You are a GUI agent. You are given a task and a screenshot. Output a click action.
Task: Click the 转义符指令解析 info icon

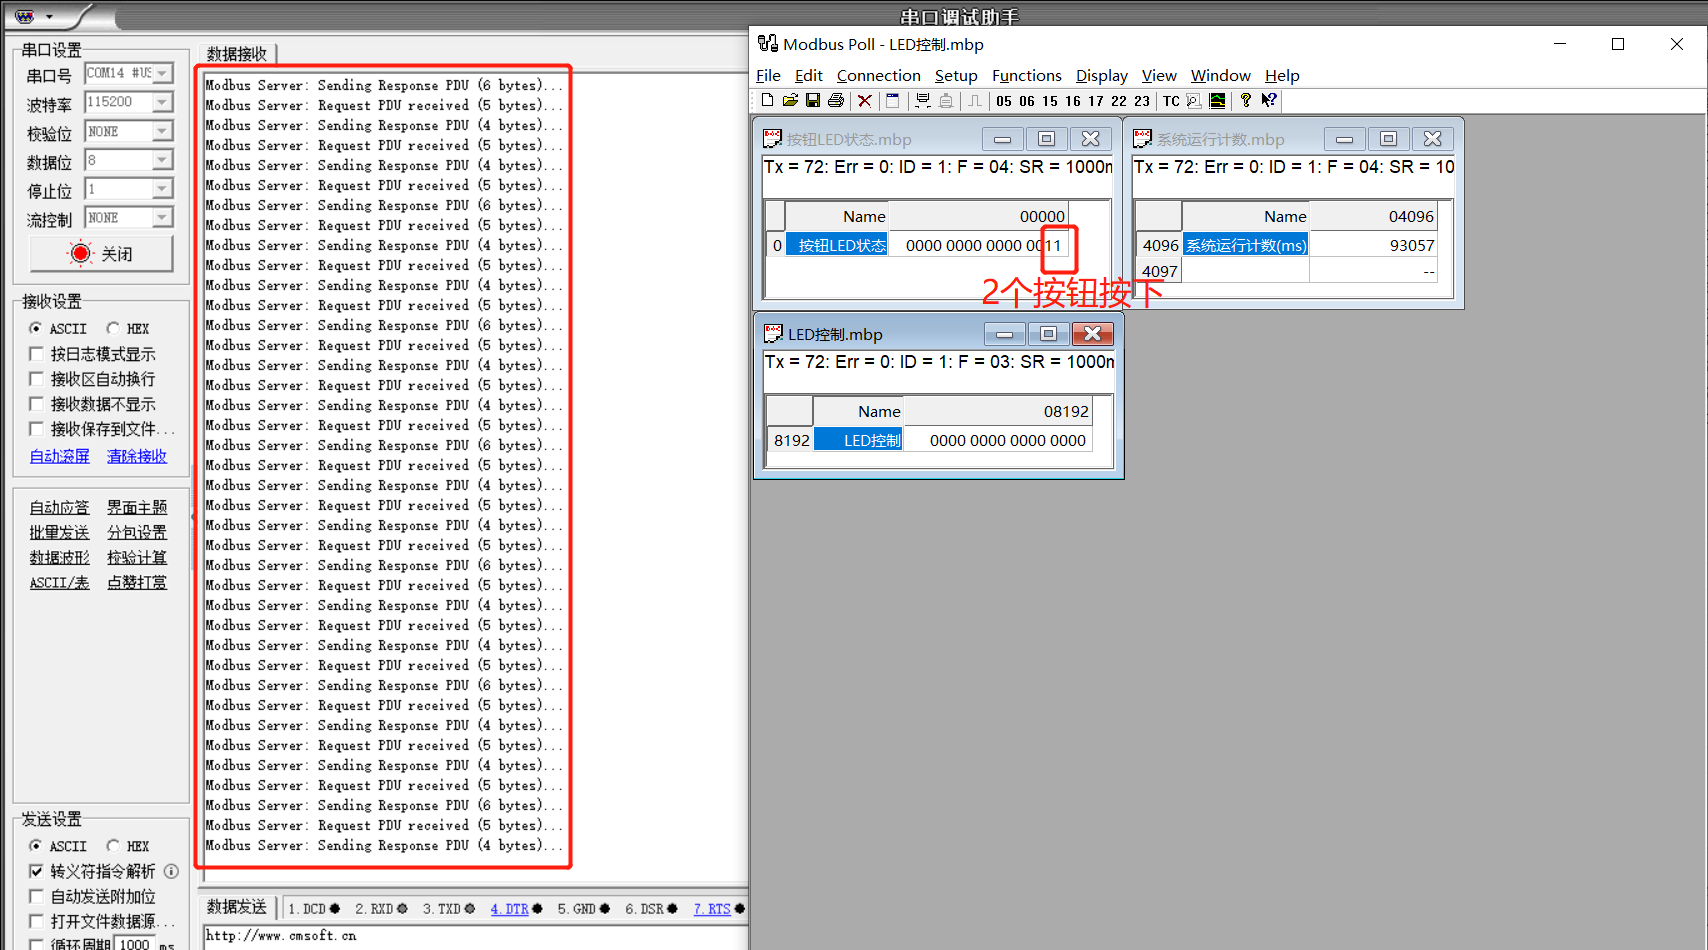coord(171,871)
